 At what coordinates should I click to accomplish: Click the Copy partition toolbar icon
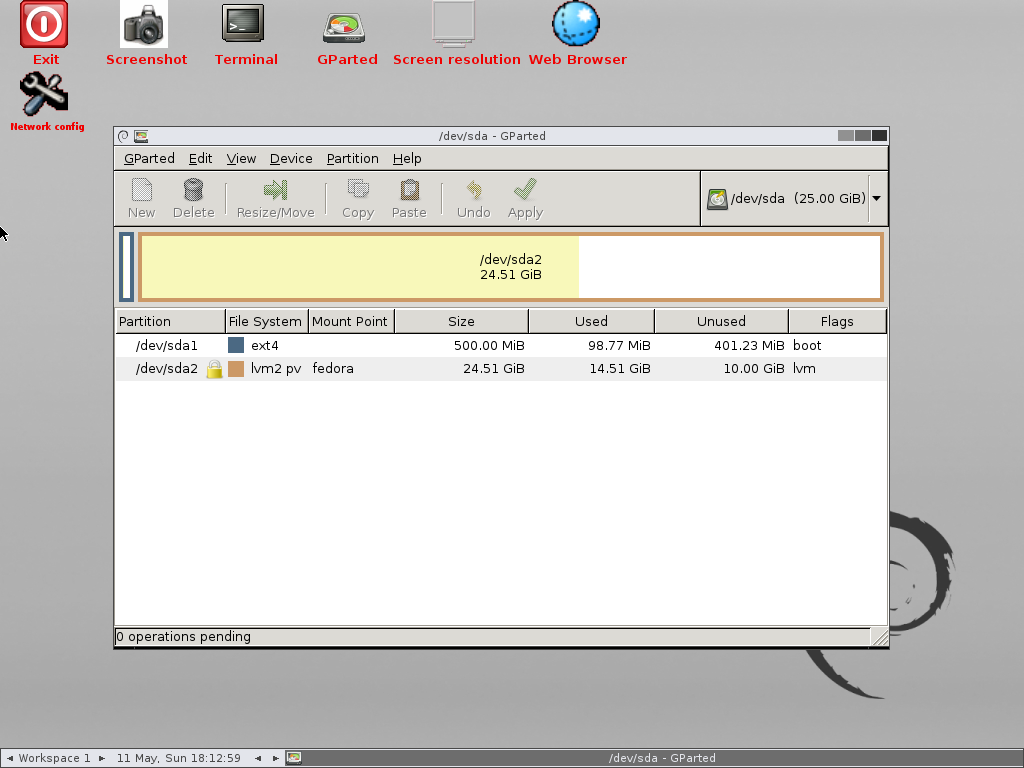tap(358, 190)
